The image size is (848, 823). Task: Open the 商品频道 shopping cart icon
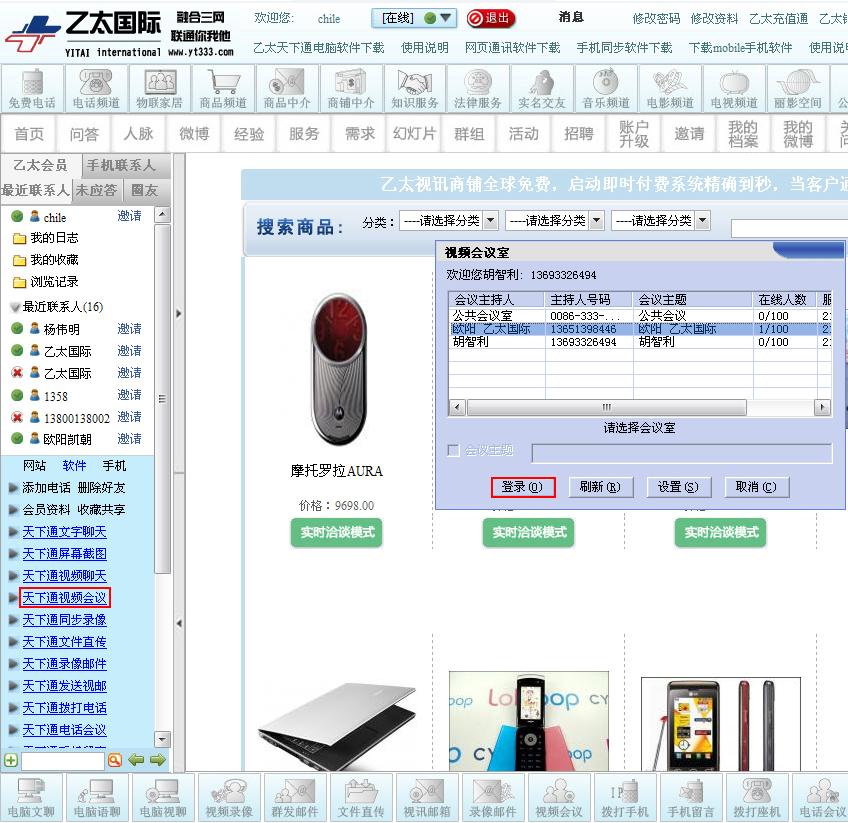pos(223,88)
